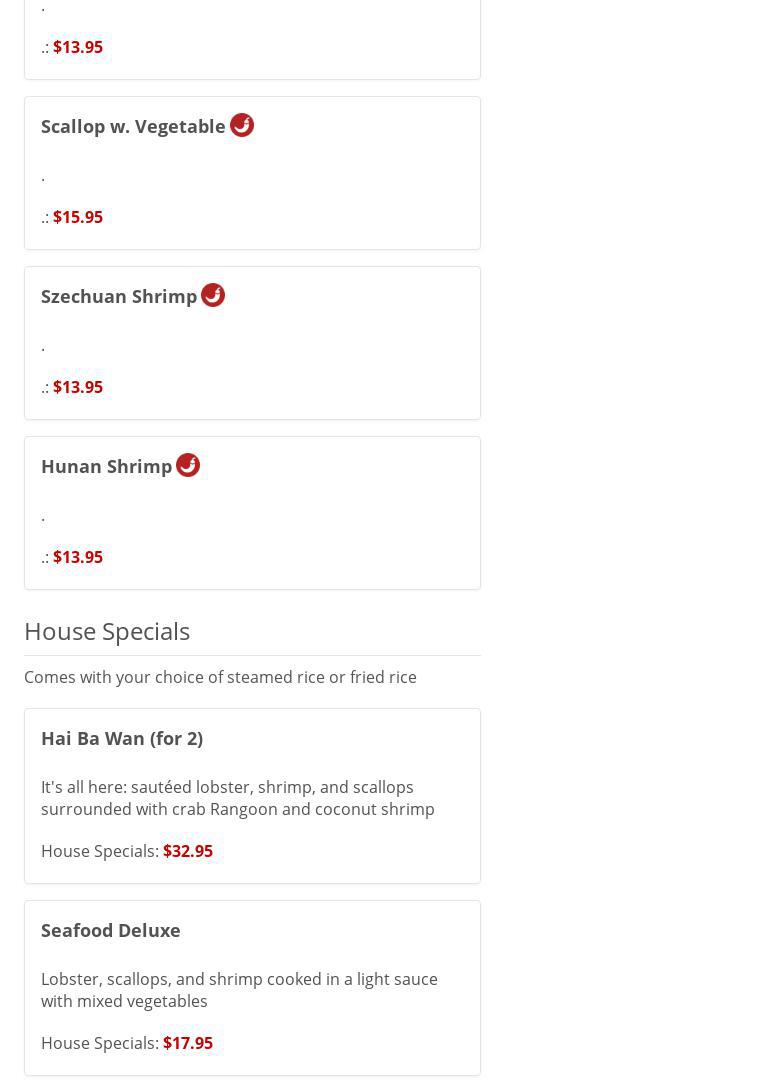This screenshot has width=770, height=1088.
Task: Click the steamed rice or fried rice note
Action: [x=220, y=677]
